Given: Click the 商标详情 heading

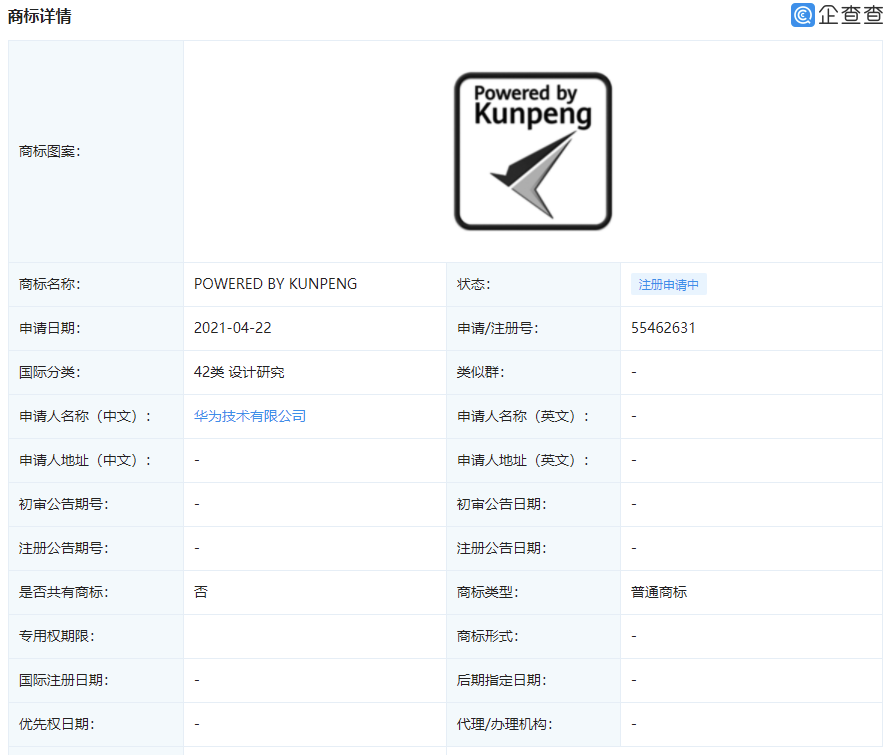Looking at the screenshot, I should pyautogui.click(x=40, y=16).
